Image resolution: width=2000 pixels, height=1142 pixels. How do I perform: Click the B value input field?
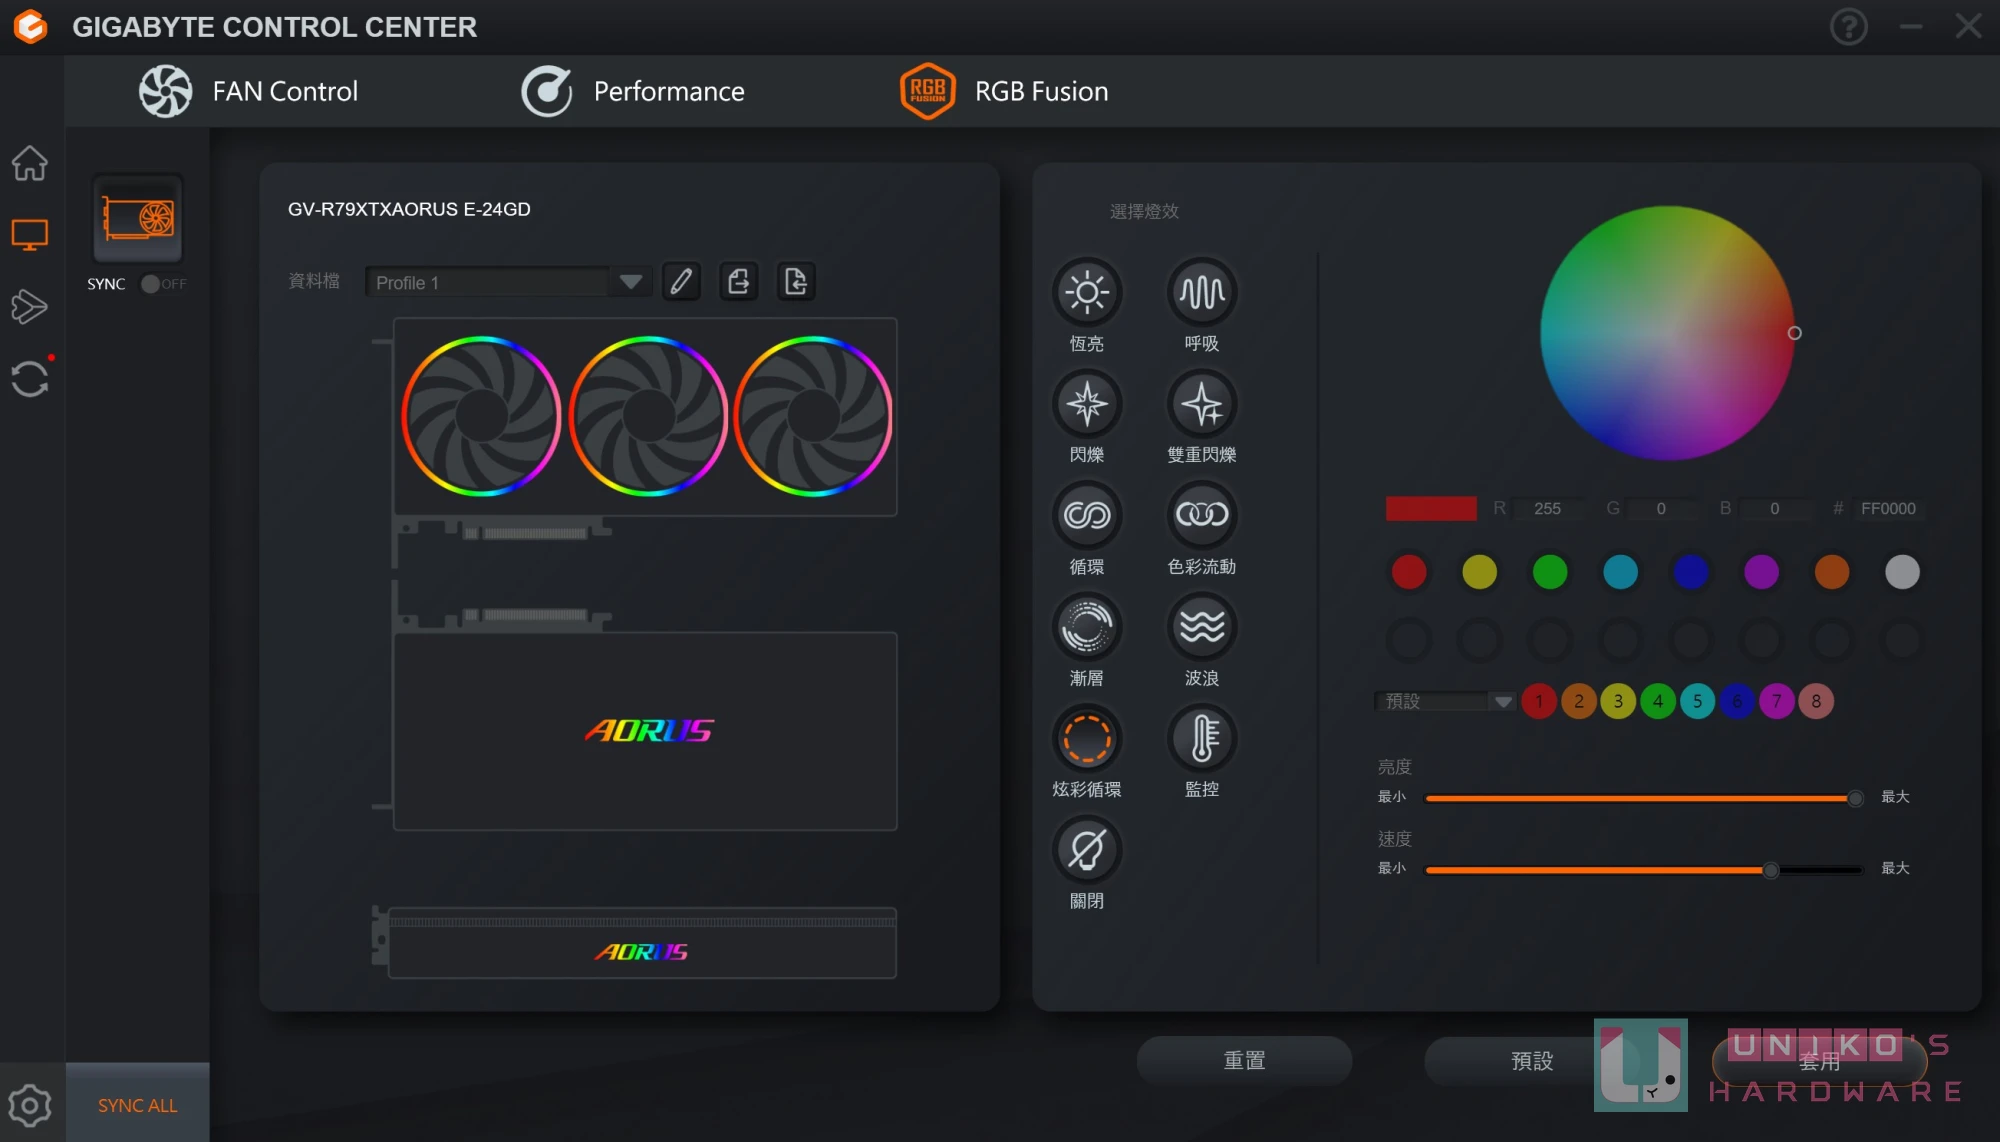1775,509
